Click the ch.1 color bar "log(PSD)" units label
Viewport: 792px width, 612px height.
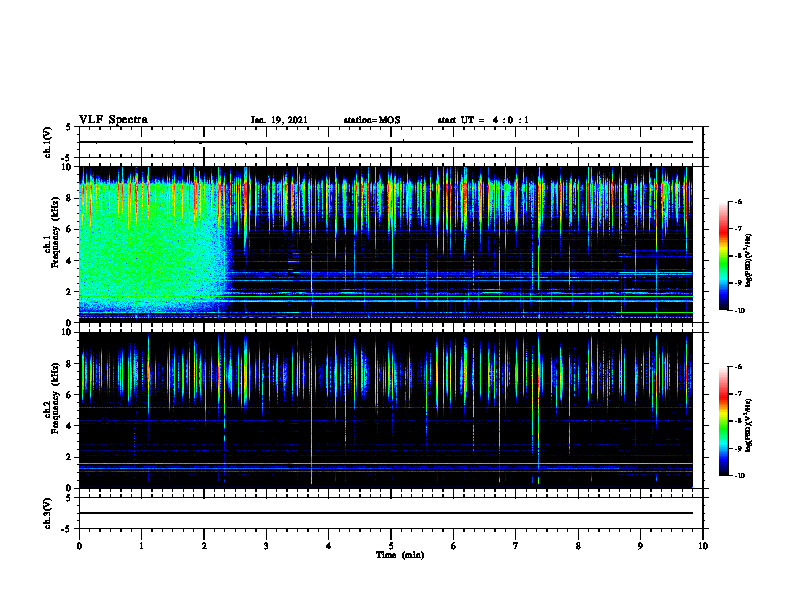click(749, 260)
